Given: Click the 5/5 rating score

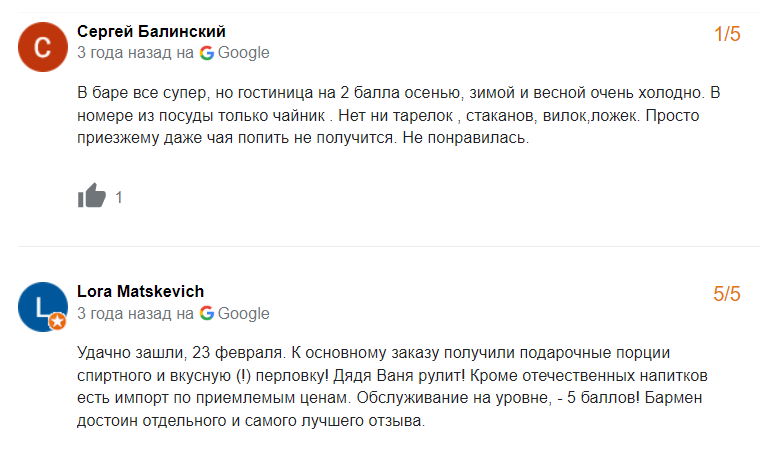Looking at the screenshot, I should 727,295.
